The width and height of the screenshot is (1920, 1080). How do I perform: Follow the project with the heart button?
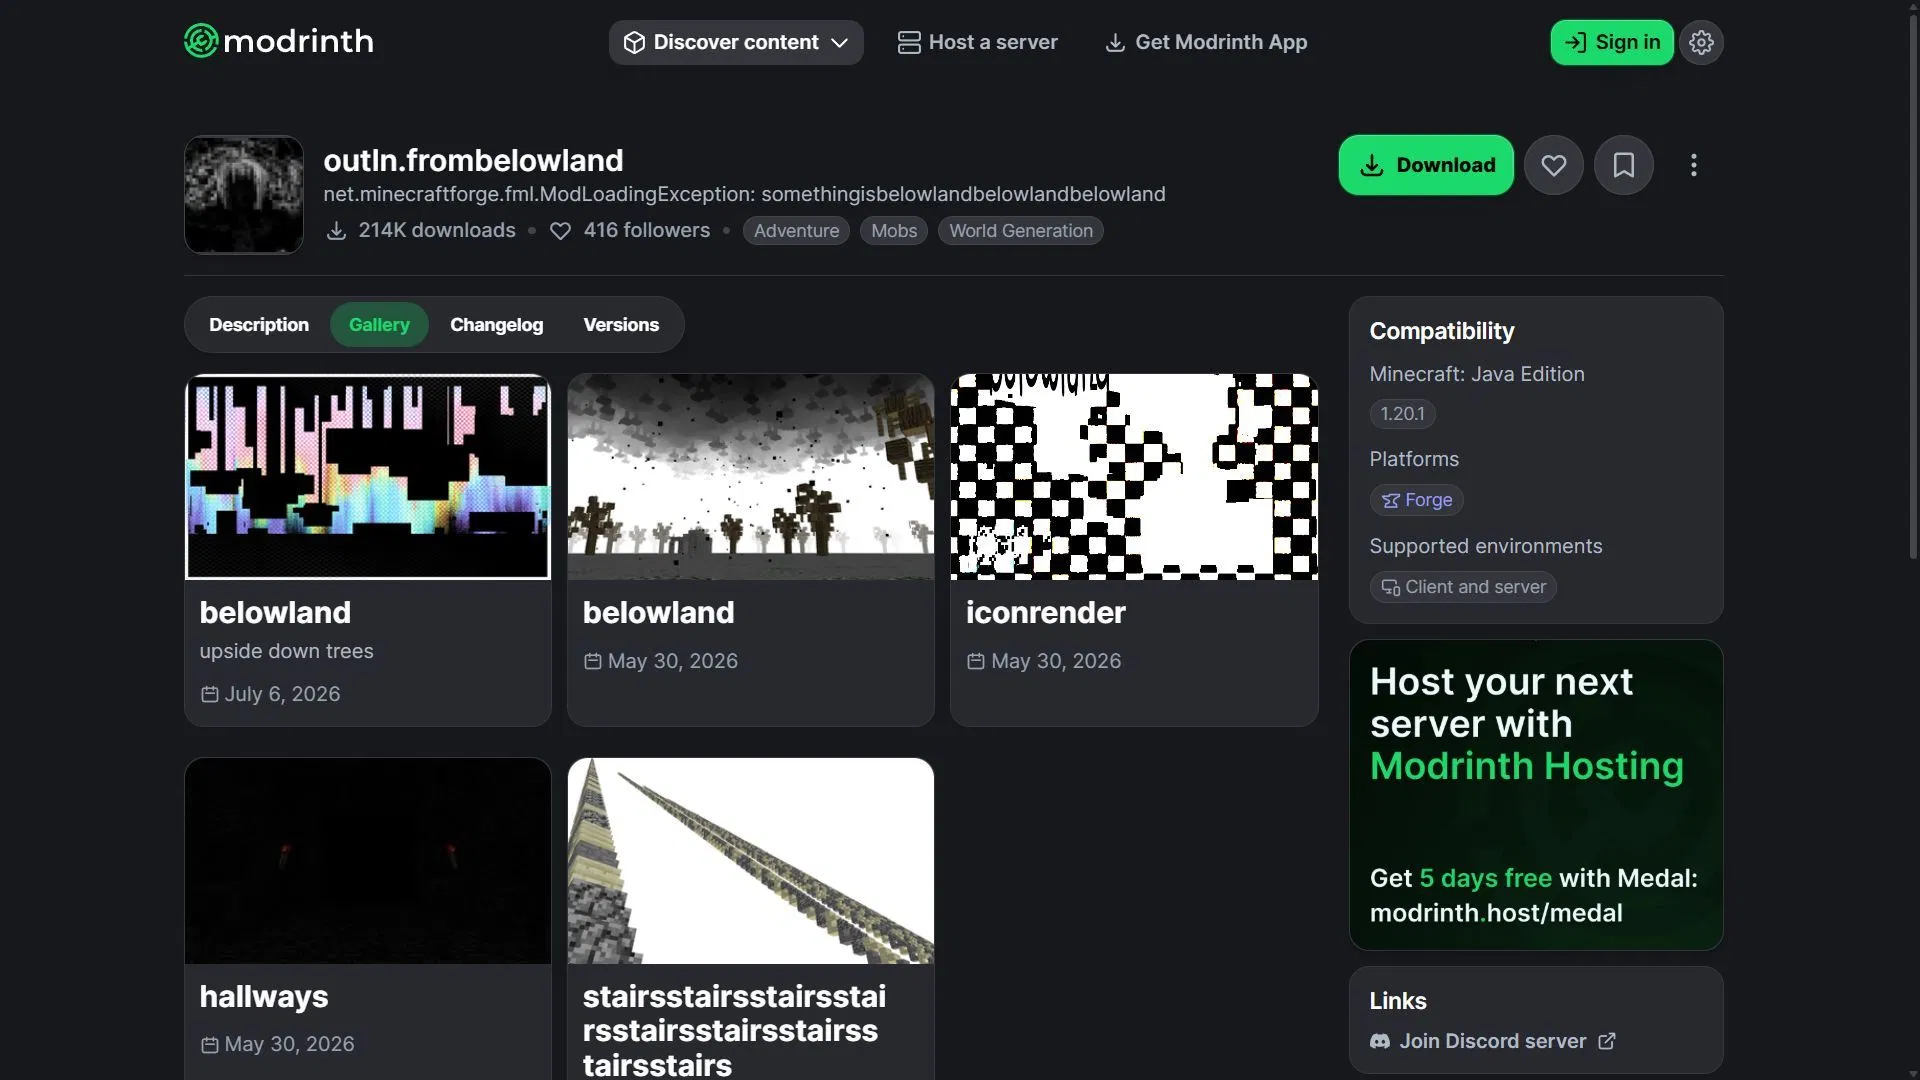[1553, 165]
